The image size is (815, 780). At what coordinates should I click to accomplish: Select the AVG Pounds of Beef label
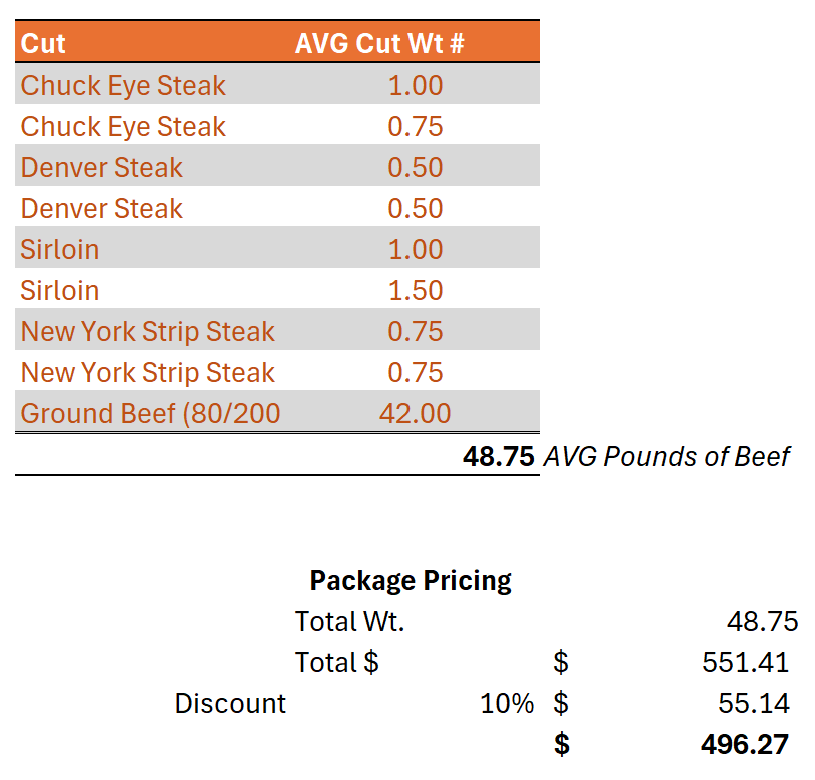tap(666, 457)
